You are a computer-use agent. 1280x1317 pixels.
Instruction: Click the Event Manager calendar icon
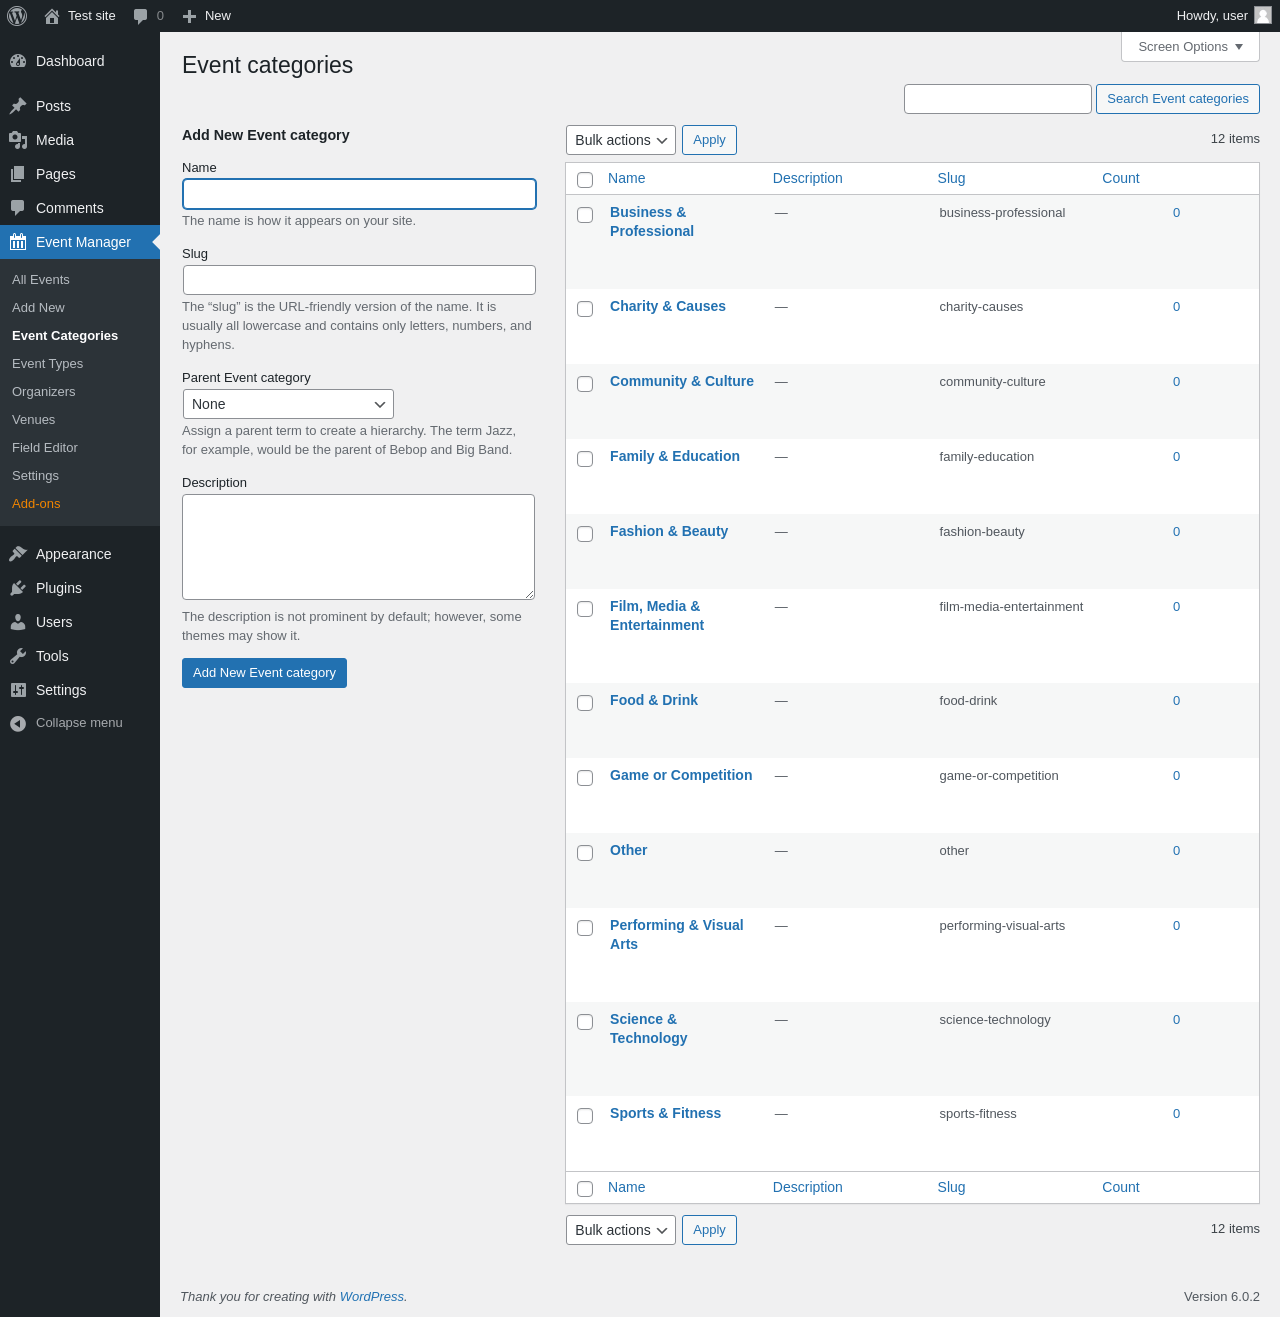(18, 242)
